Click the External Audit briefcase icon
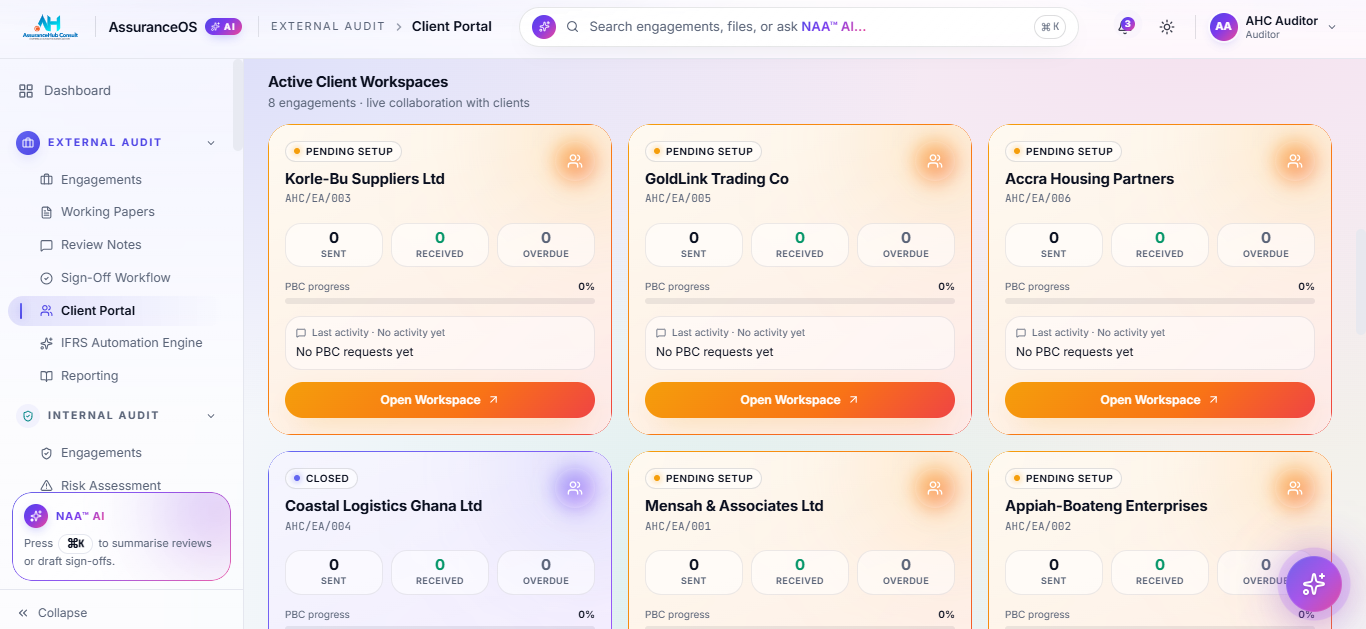1366x629 pixels. pyautogui.click(x=28, y=143)
